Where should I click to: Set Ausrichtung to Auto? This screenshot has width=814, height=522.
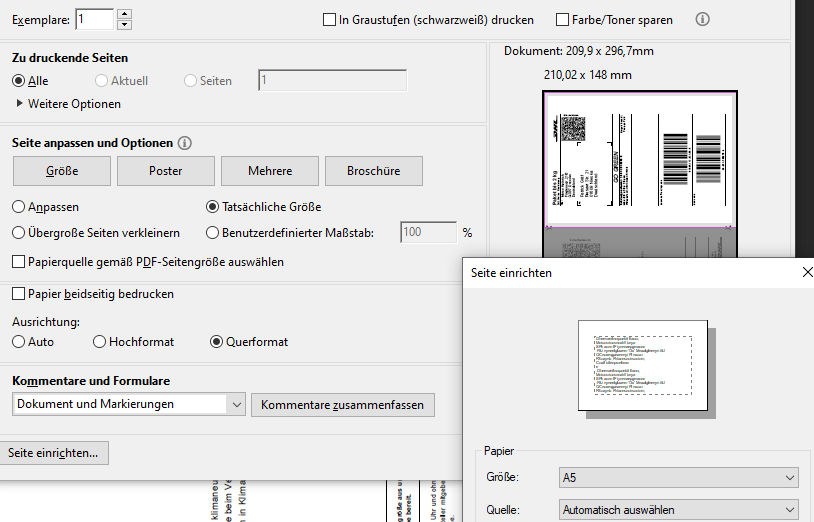click(x=19, y=341)
